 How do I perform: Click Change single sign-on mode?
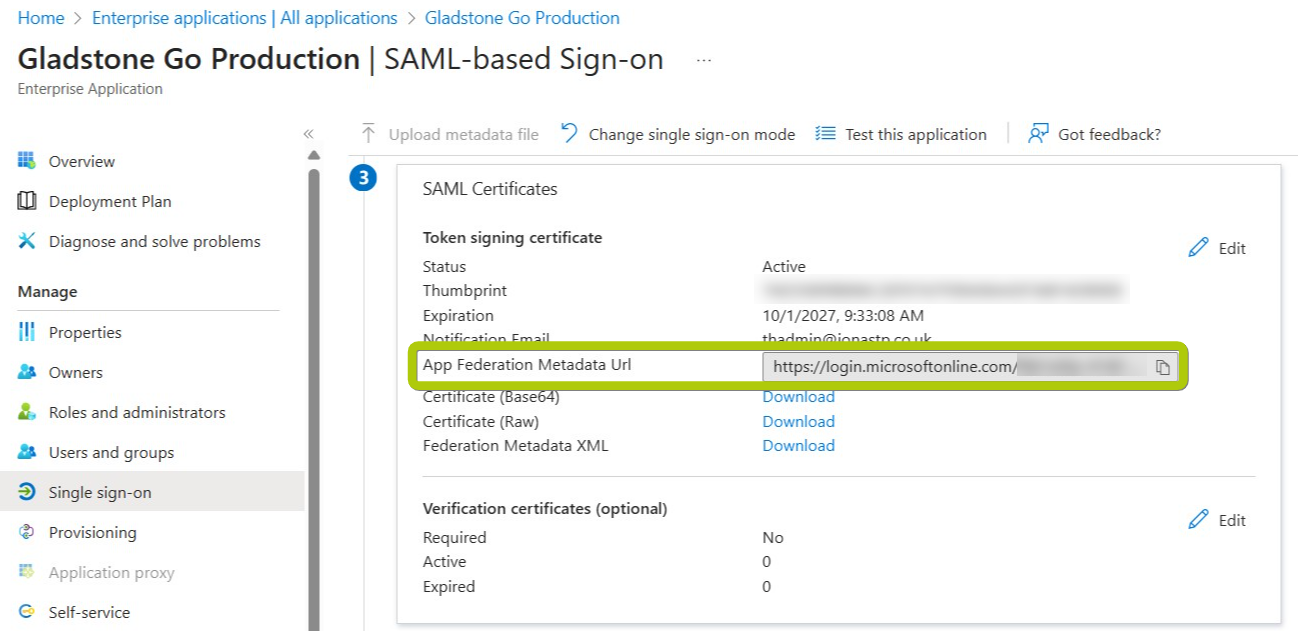pyautogui.click(x=690, y=134)
